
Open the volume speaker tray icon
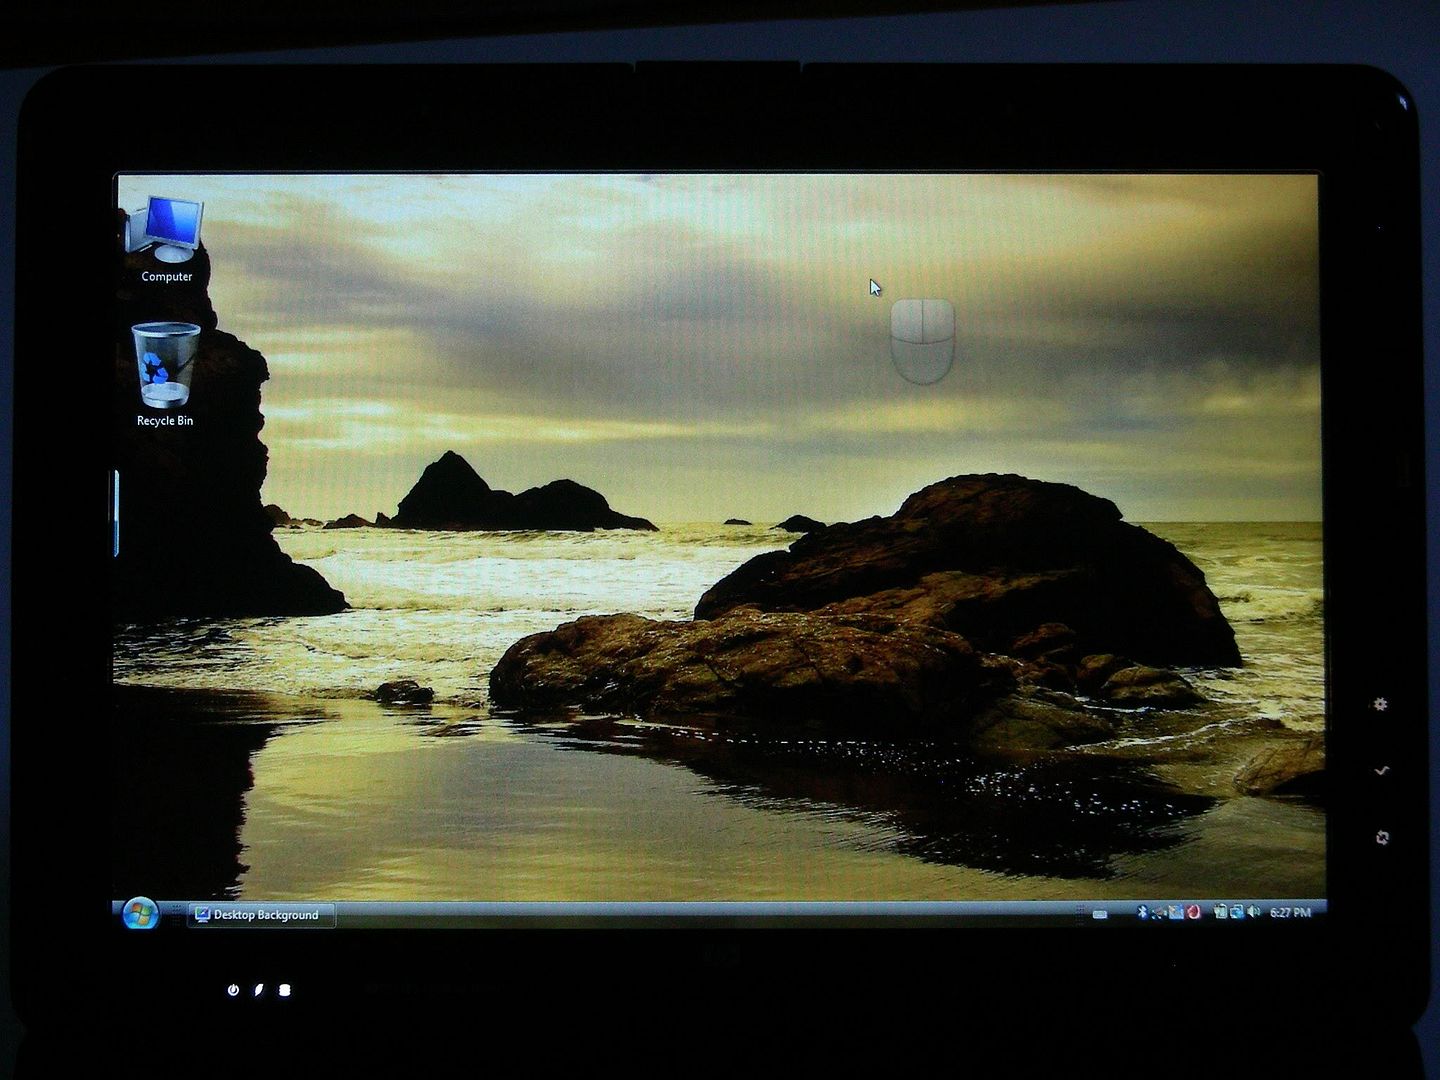coord(1253,912)
